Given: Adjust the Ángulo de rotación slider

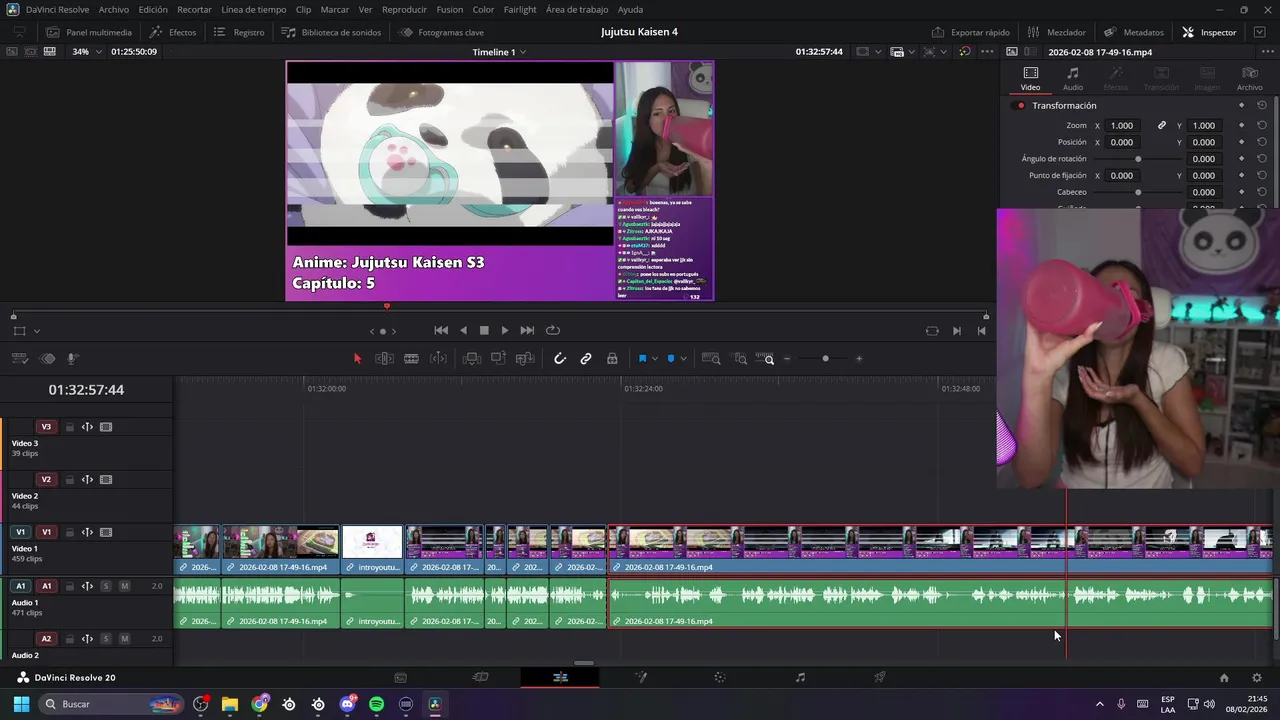Looking at the screenshot, I should 1138,159.
